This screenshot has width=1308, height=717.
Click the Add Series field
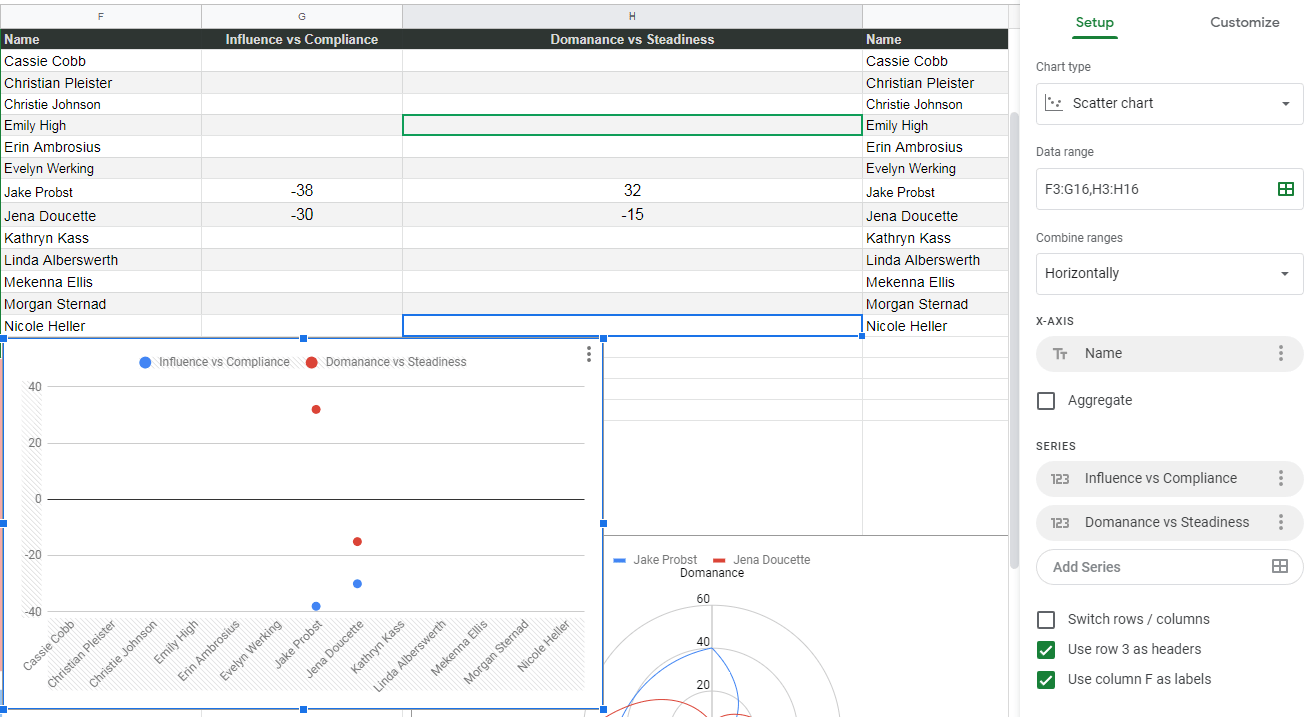coord(1169,567)
